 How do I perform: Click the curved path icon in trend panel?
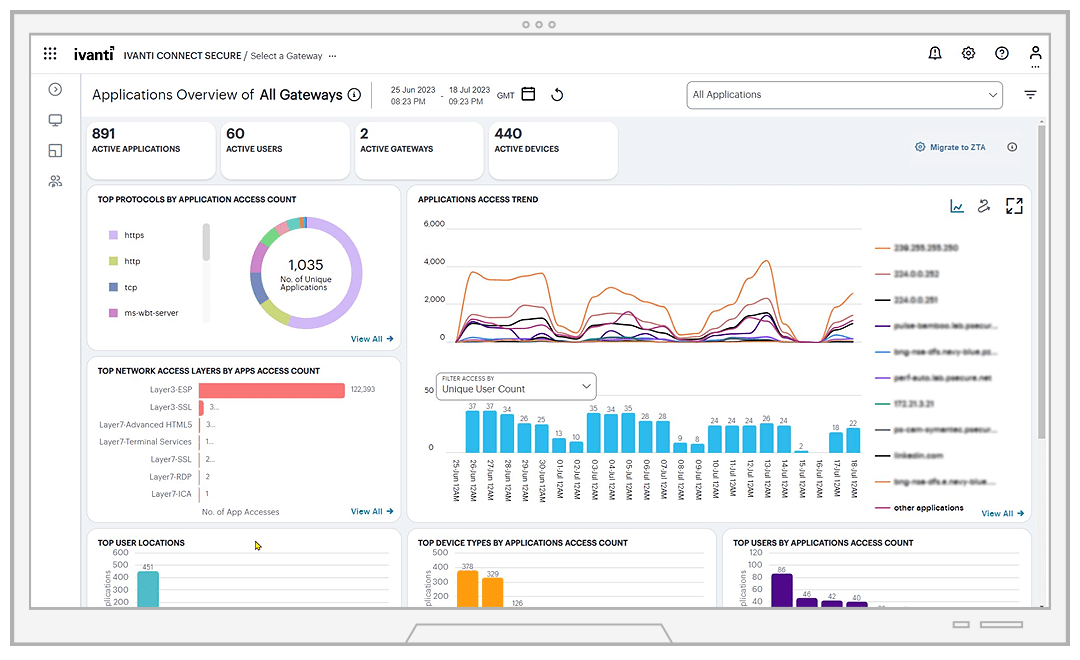coord(984,206)
